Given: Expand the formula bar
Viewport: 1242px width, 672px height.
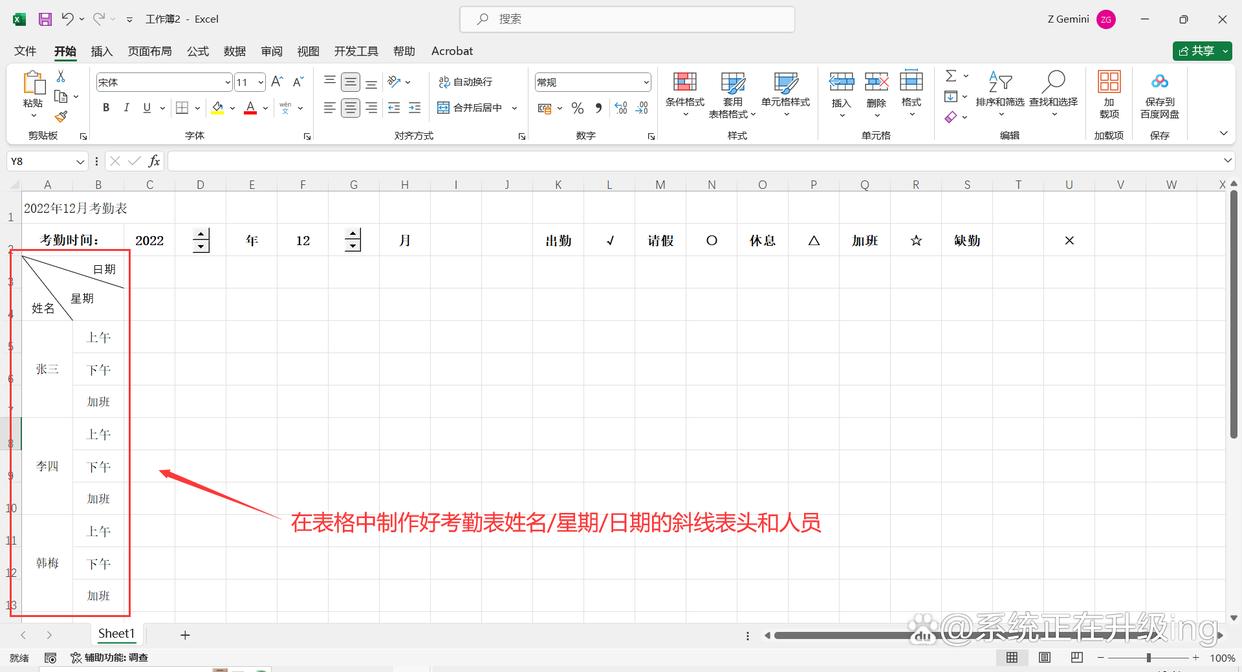Looking at the screenshot, I should 1228,161.
